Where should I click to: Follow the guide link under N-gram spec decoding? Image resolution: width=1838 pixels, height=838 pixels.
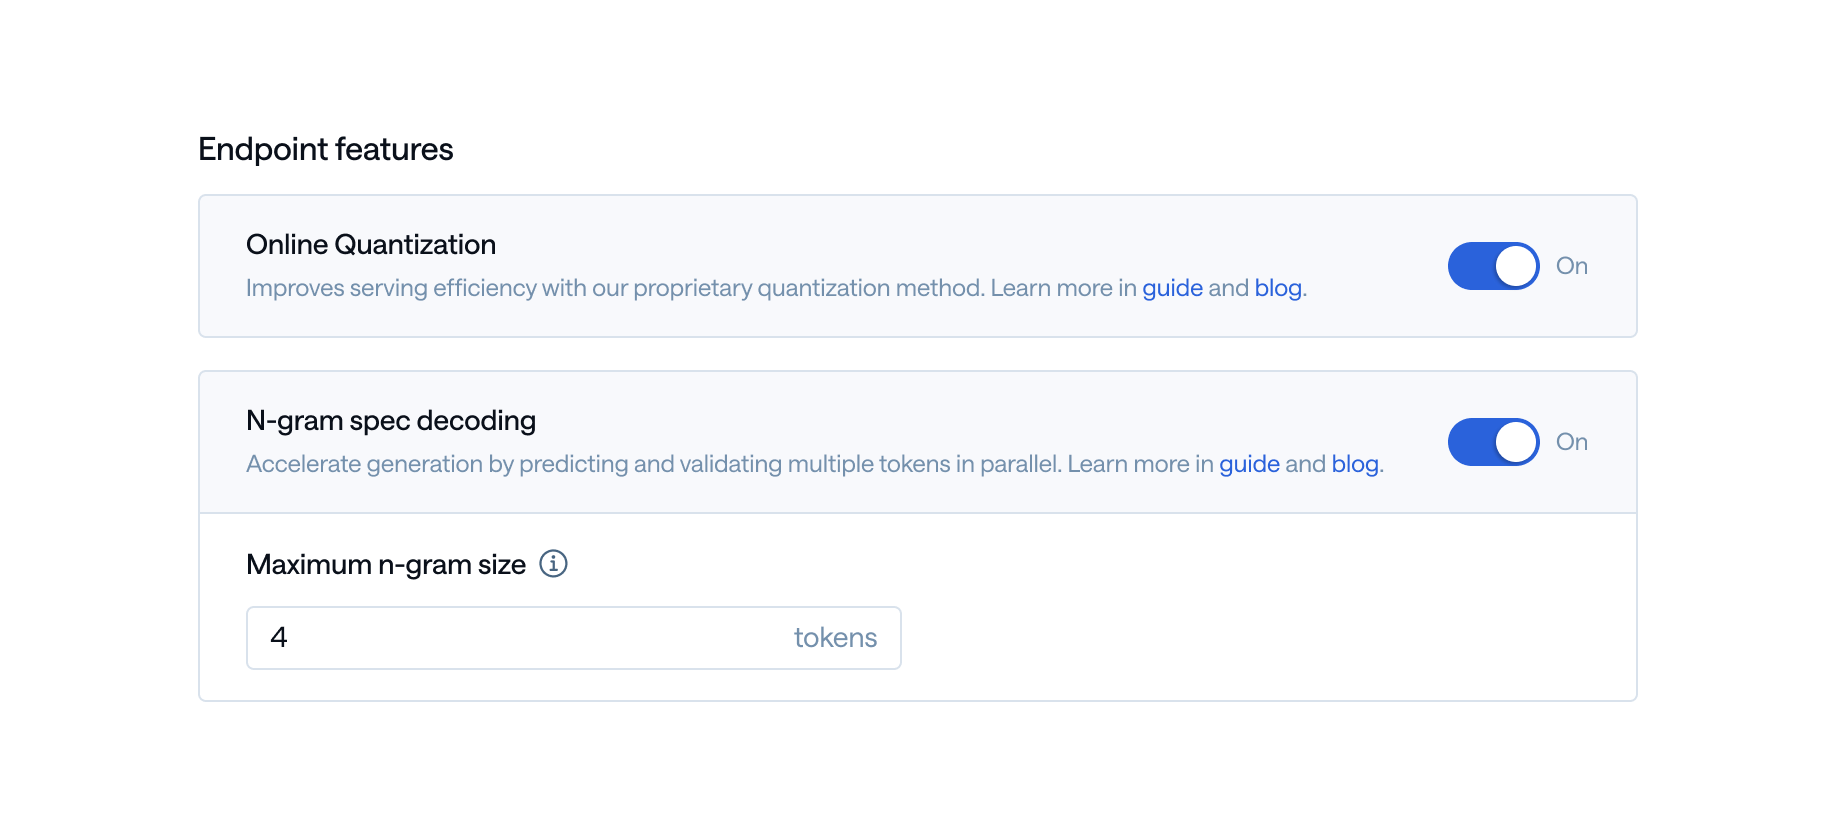(1249, 464)
